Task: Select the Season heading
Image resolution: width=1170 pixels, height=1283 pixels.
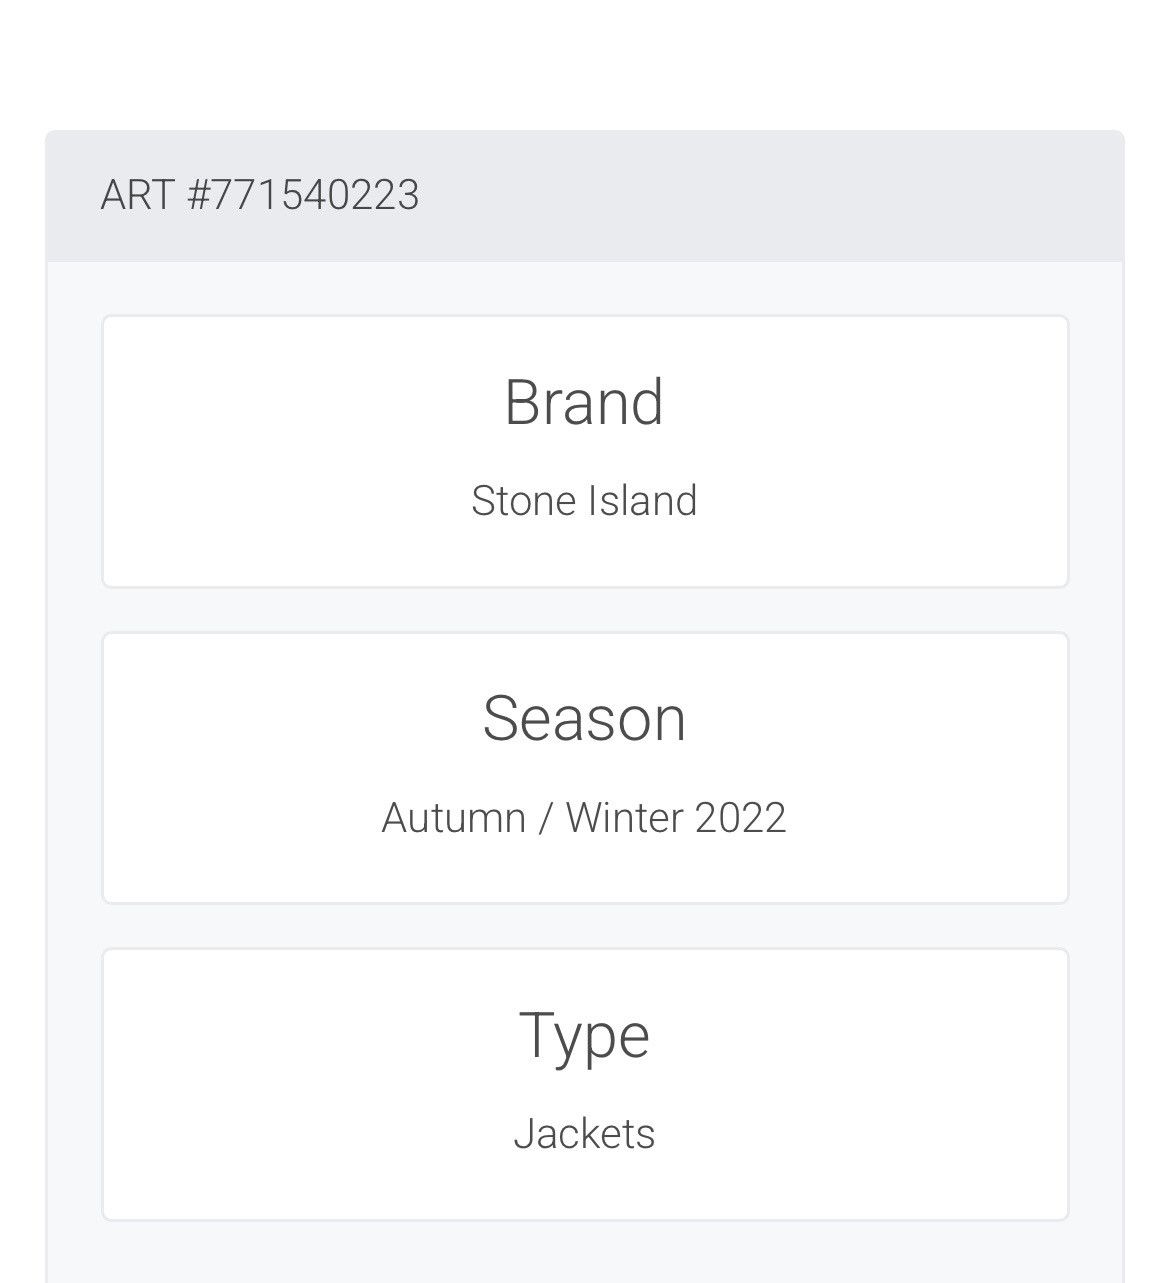Action: point(584,718)
